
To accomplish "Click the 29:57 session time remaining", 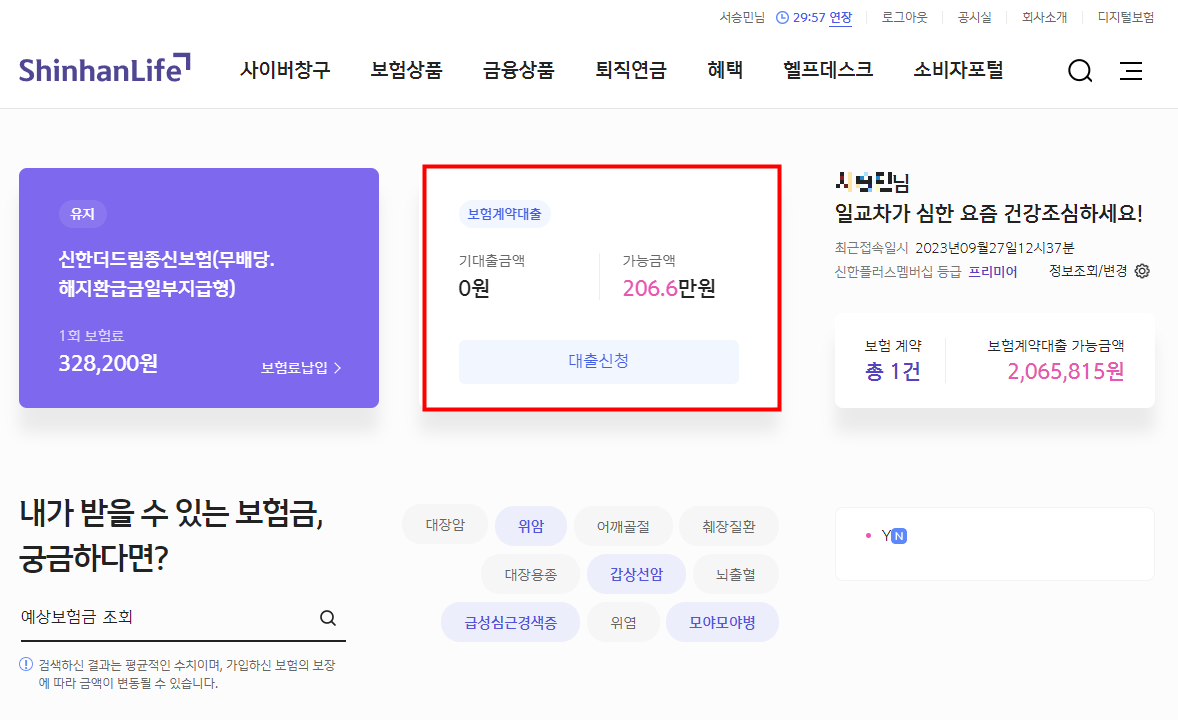I will point(809,17).
